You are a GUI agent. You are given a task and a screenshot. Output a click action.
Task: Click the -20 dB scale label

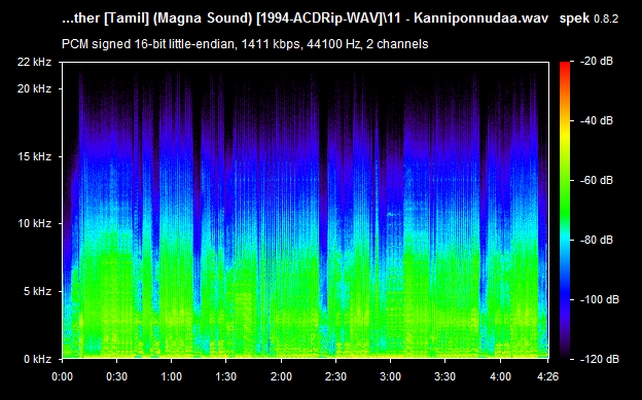(x=597, y=61)
